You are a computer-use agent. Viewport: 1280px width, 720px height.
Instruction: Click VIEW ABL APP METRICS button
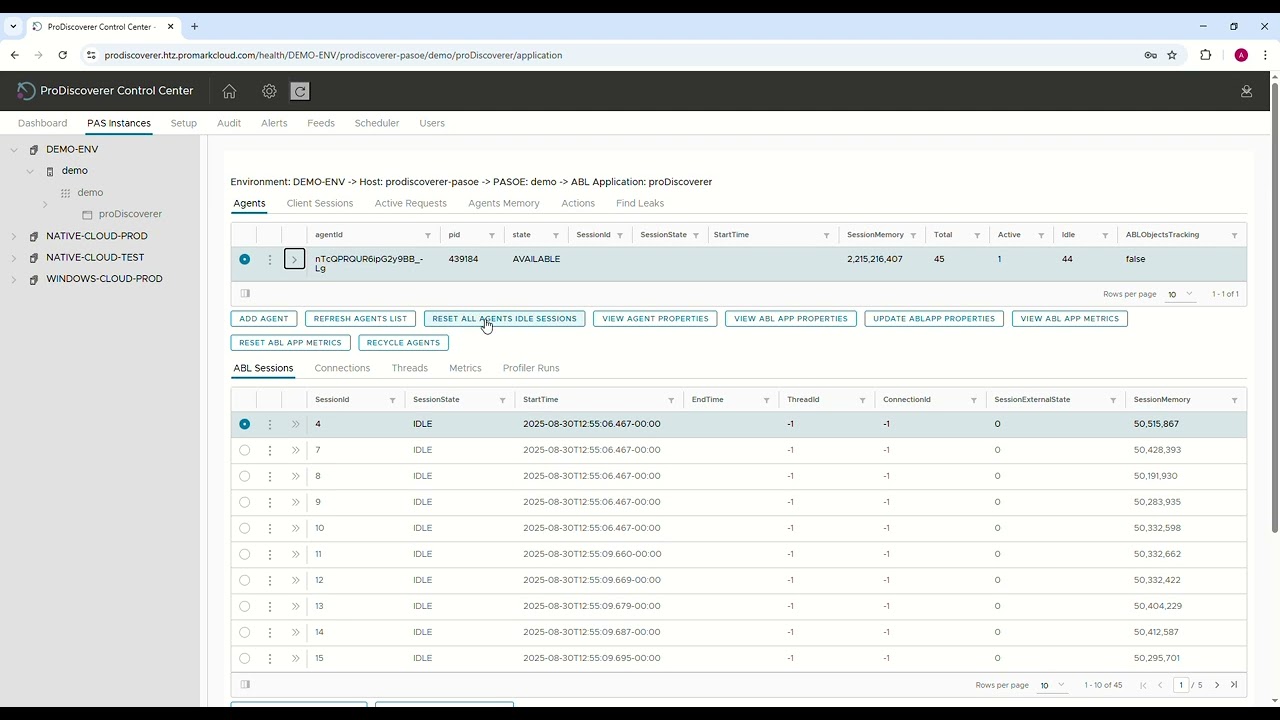[1070, 319]
